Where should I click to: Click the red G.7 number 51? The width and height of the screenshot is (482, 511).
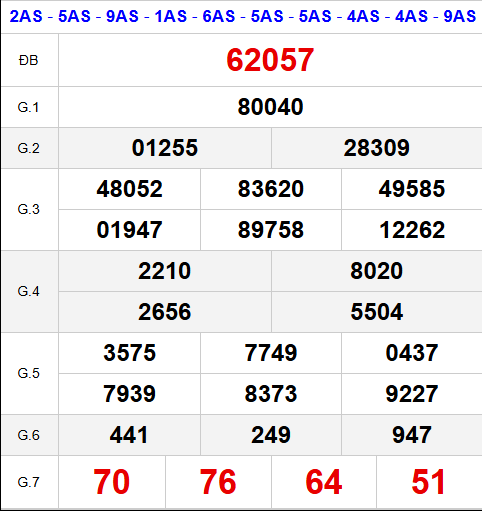coord(428,482)
